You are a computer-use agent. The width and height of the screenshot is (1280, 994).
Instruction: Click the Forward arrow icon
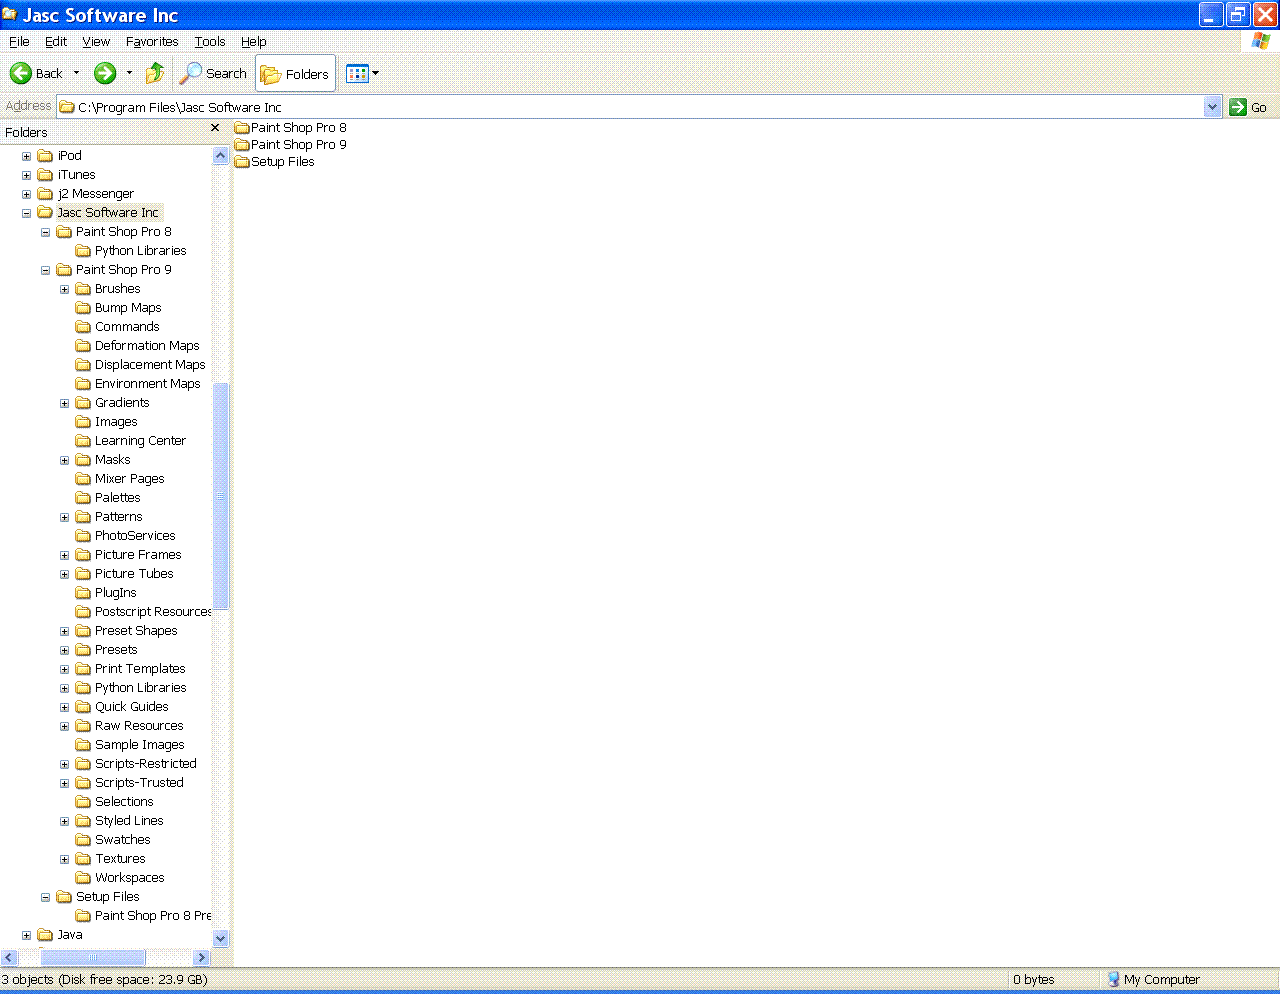105,73
